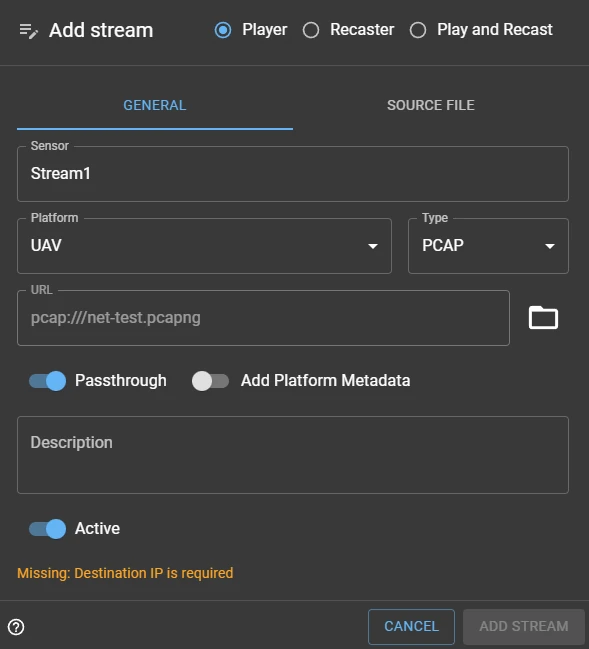Click the Sensor field containing Stream1
This screenshot has width=589, height=649.
click(x=293, y=174)
